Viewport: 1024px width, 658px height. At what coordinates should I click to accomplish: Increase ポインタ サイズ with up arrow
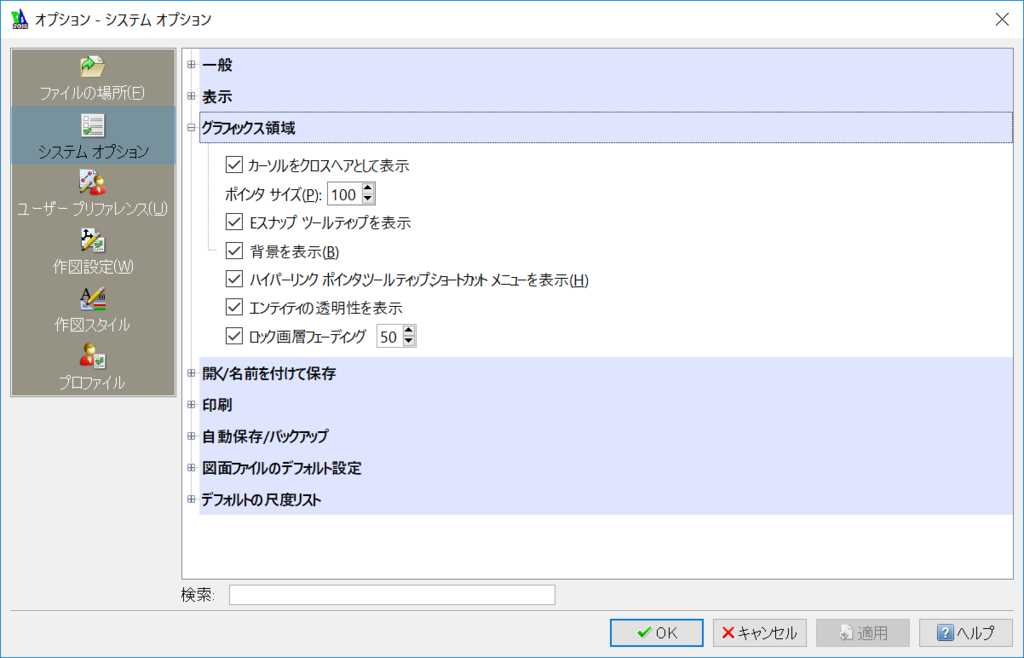click(x=368, y=189)
